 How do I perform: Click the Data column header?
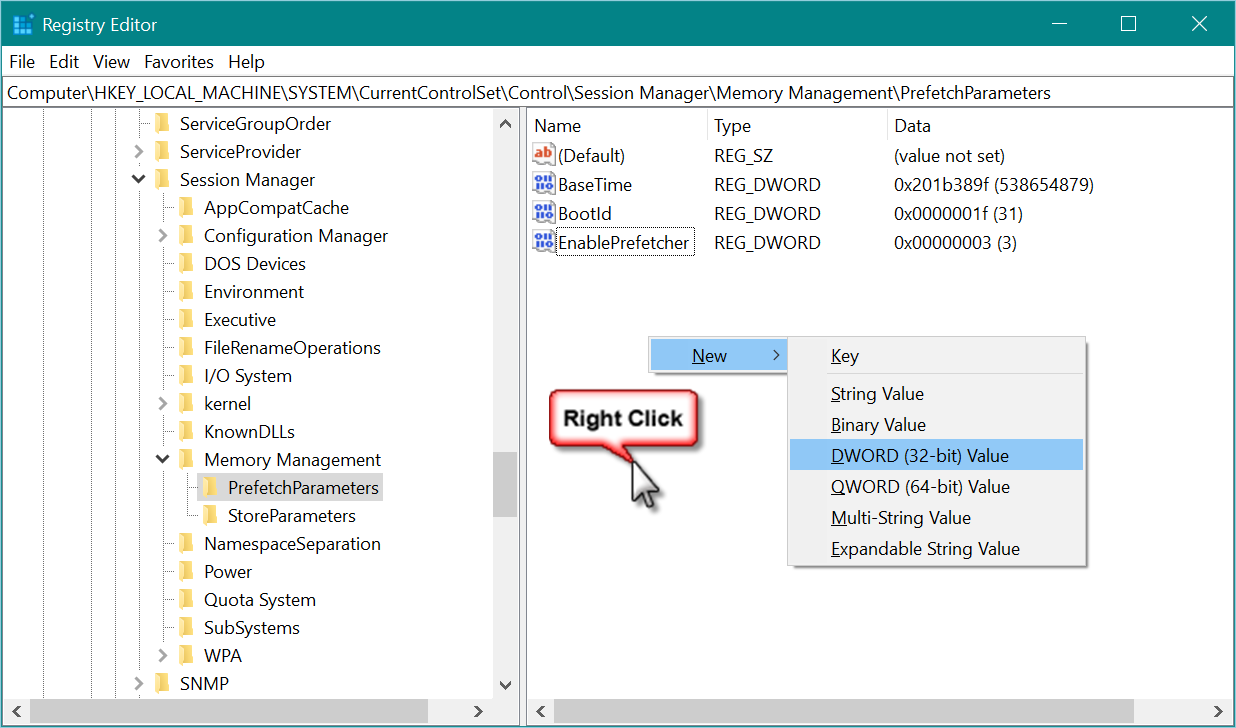click(912, 126)
